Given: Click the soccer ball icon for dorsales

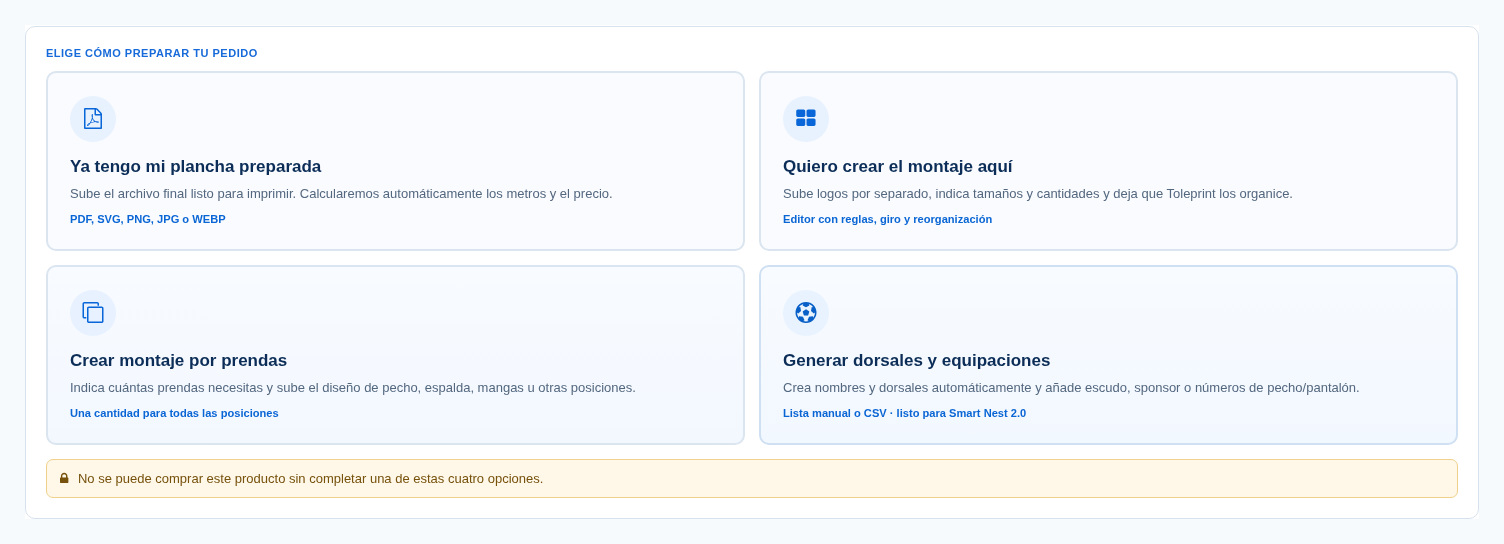Looking at the screenshot, I should [806, 312].
